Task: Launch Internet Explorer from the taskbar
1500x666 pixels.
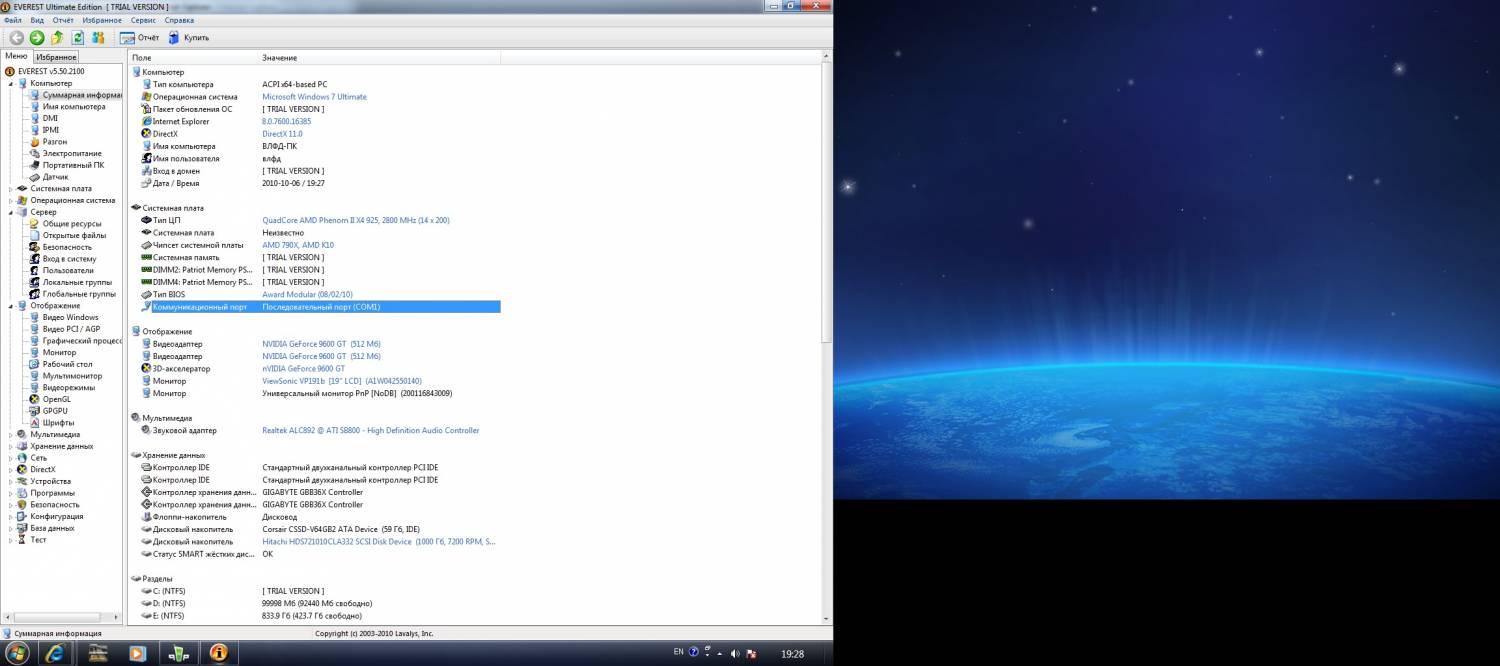Action: pos(56,653)
